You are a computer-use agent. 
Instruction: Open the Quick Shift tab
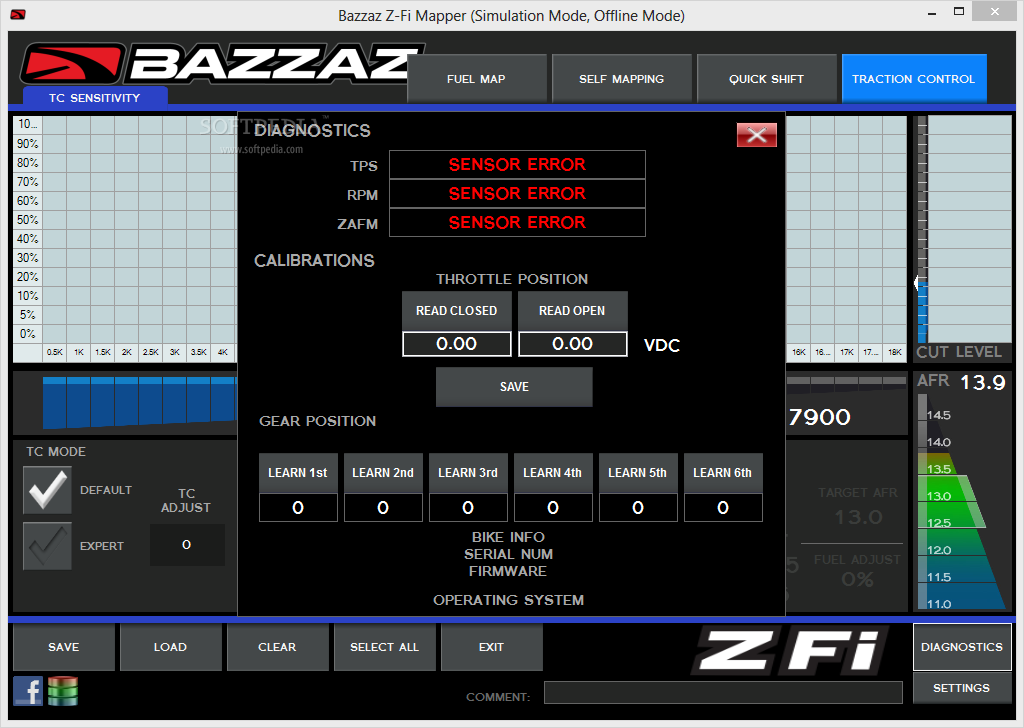(x=766, y=79)
